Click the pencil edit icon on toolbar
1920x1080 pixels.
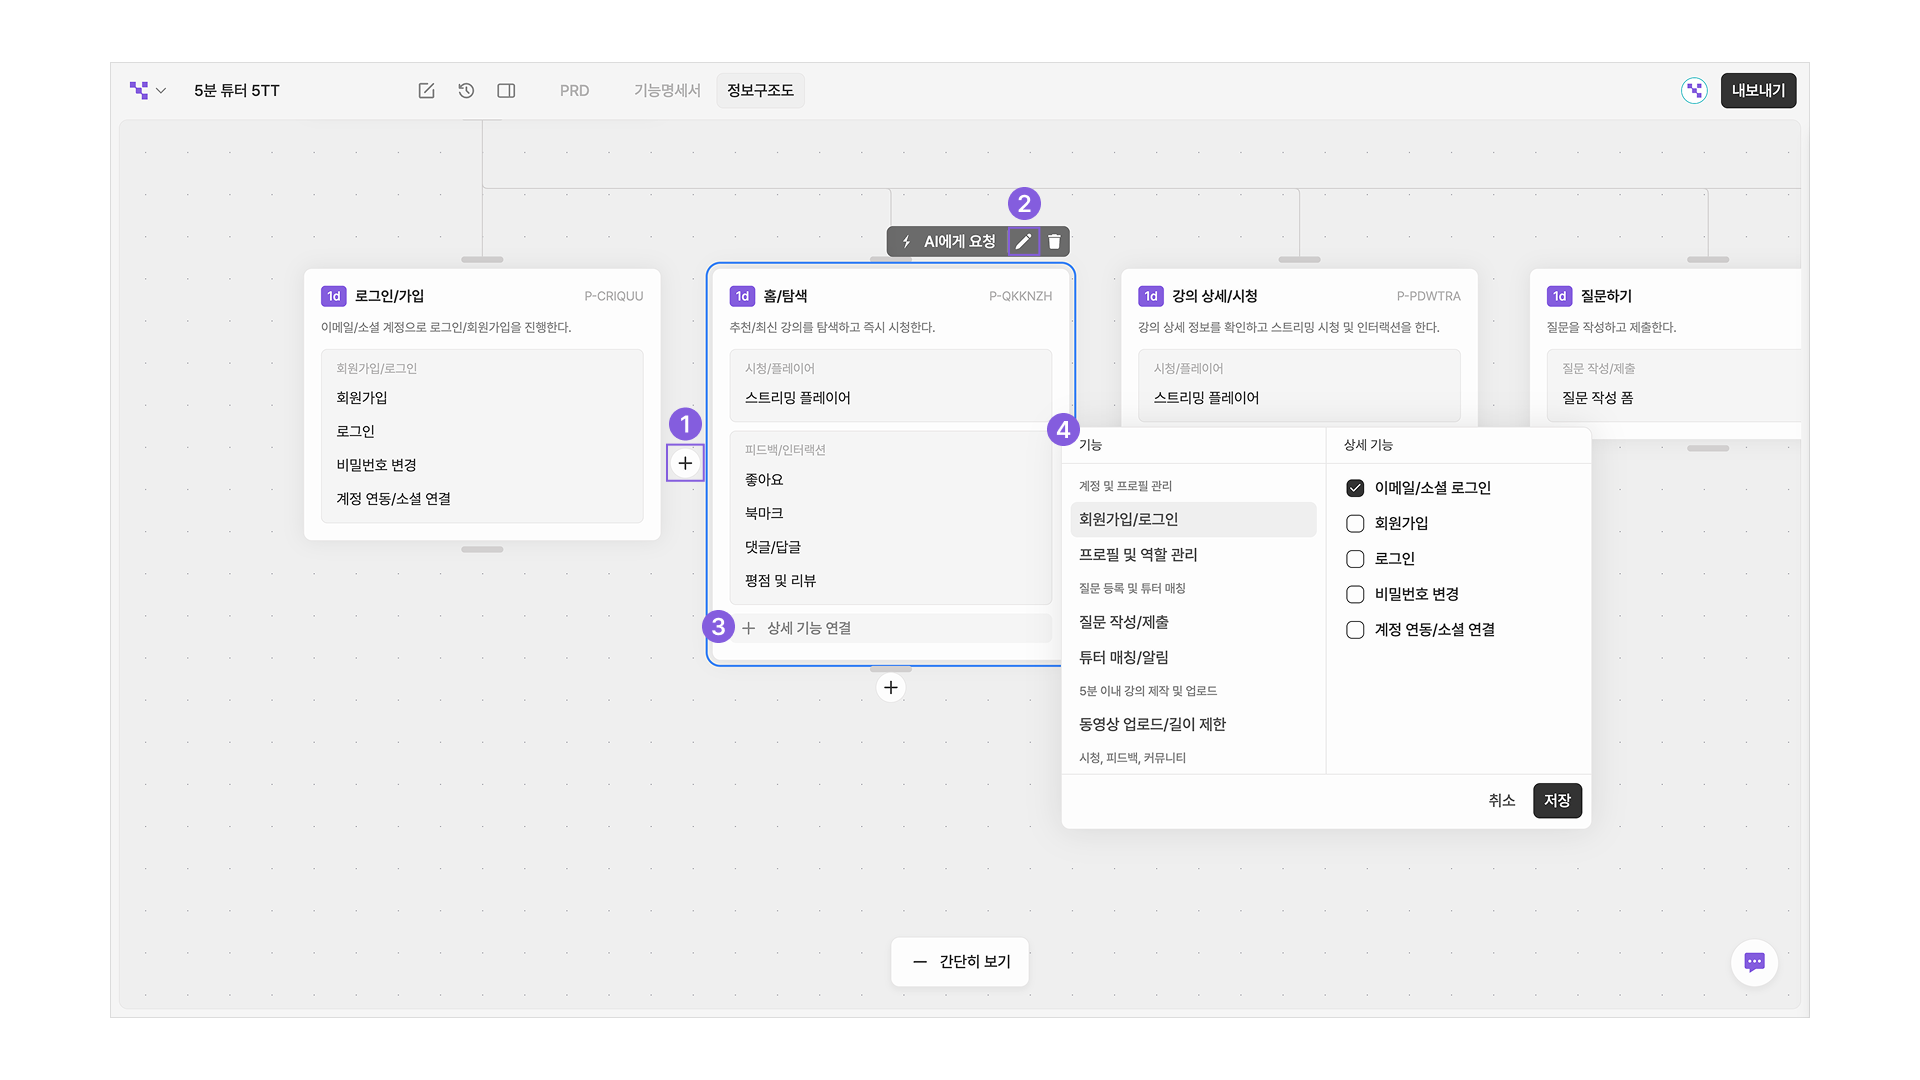(x=1023, y=241)
